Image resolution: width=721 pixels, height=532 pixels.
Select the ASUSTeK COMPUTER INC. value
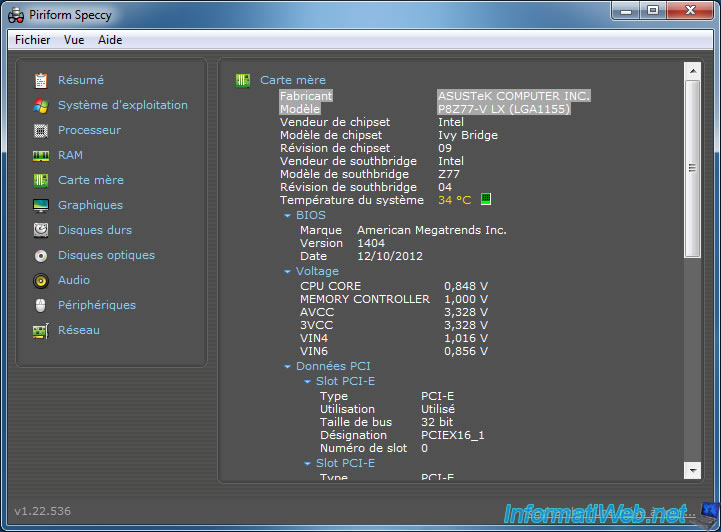tap(514, 96)
